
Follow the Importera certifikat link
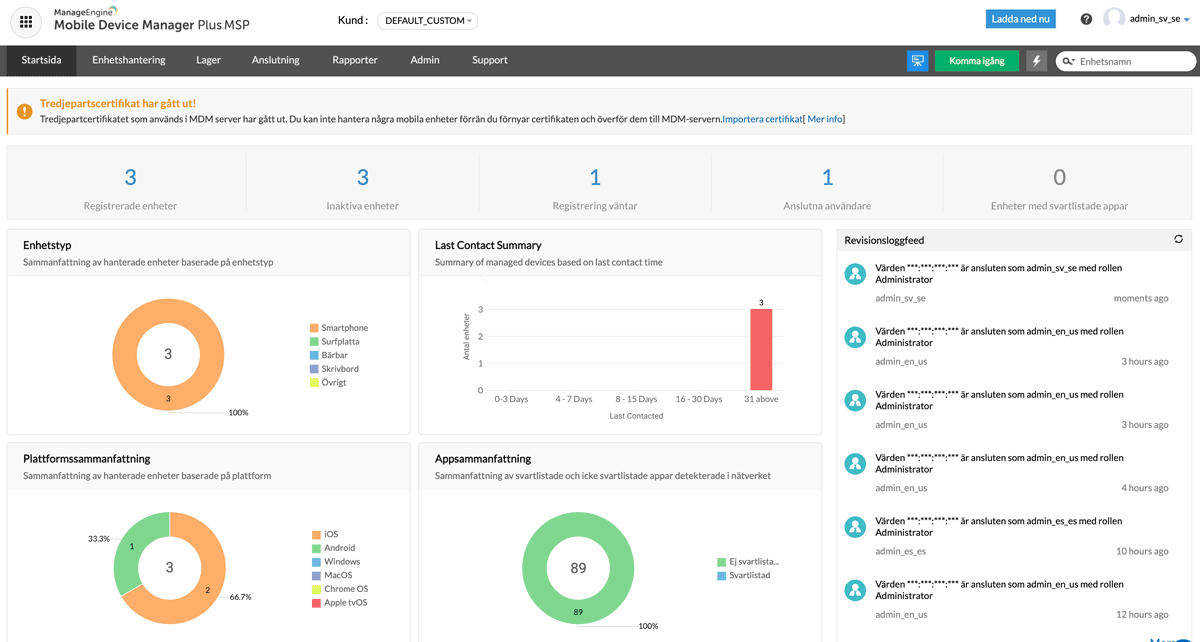[x=762, y=119]
